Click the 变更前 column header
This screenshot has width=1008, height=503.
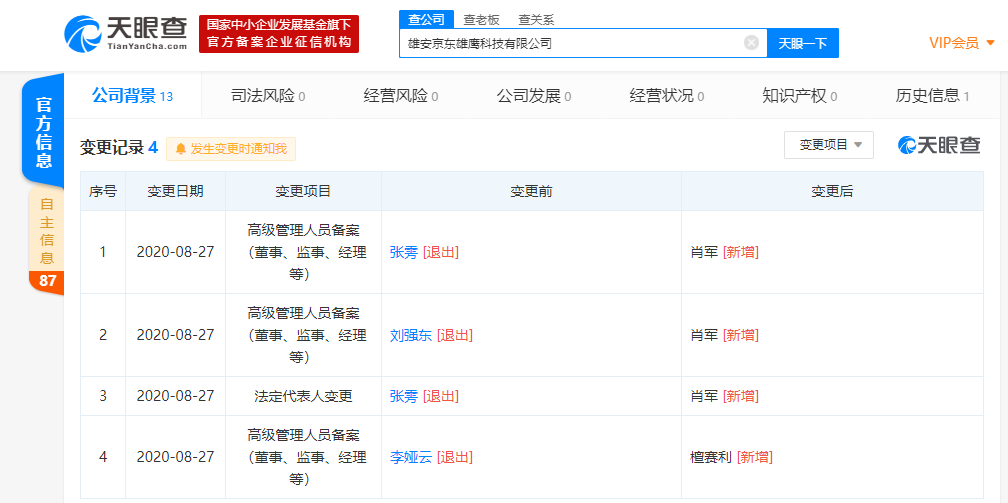tap(532, 191)
